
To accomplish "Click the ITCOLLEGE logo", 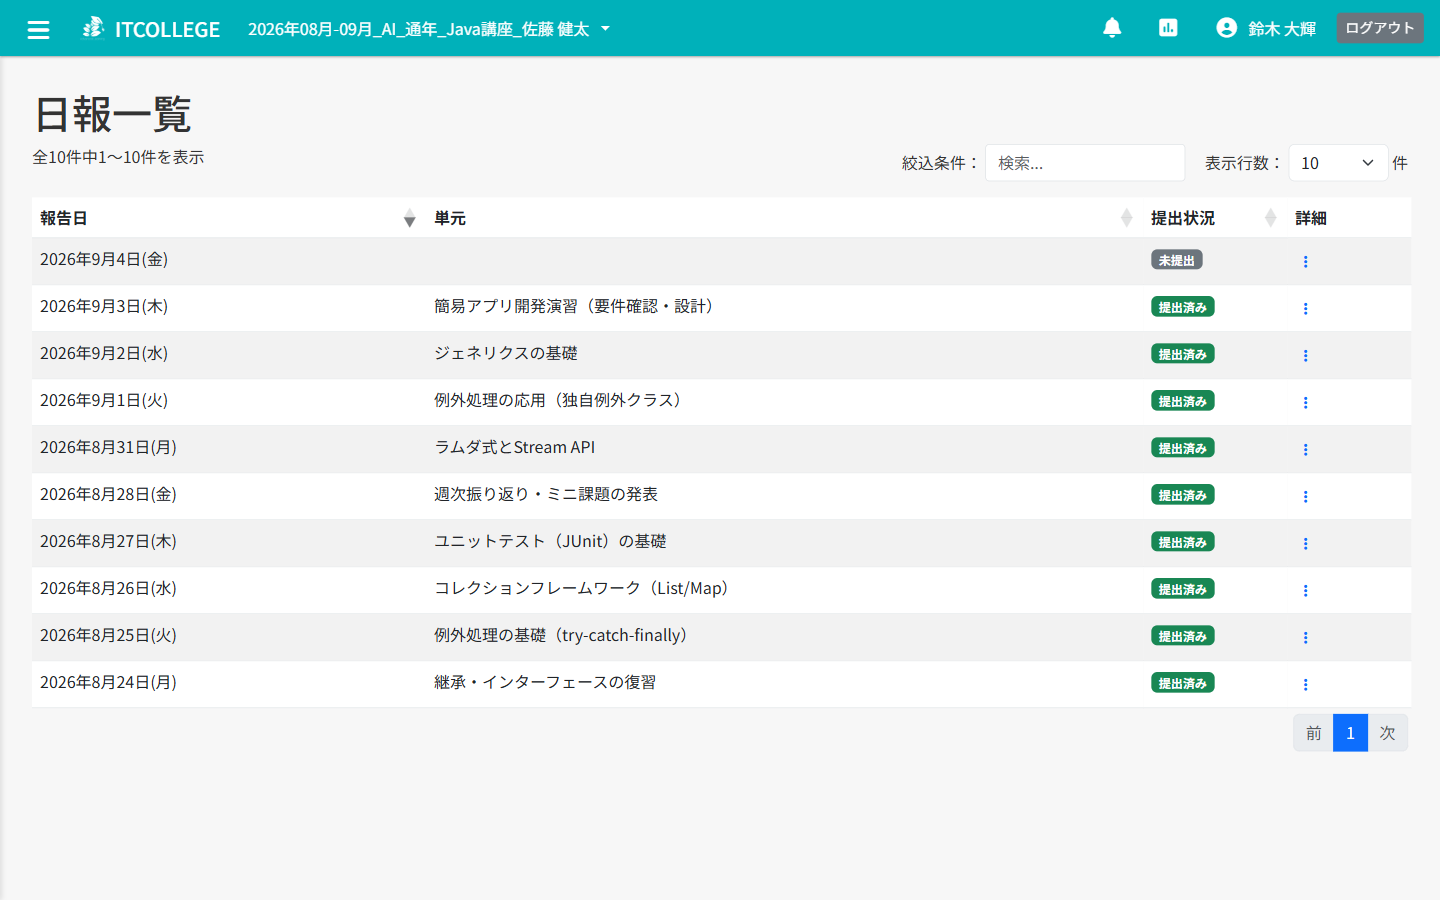I will [x=151, y=29].
